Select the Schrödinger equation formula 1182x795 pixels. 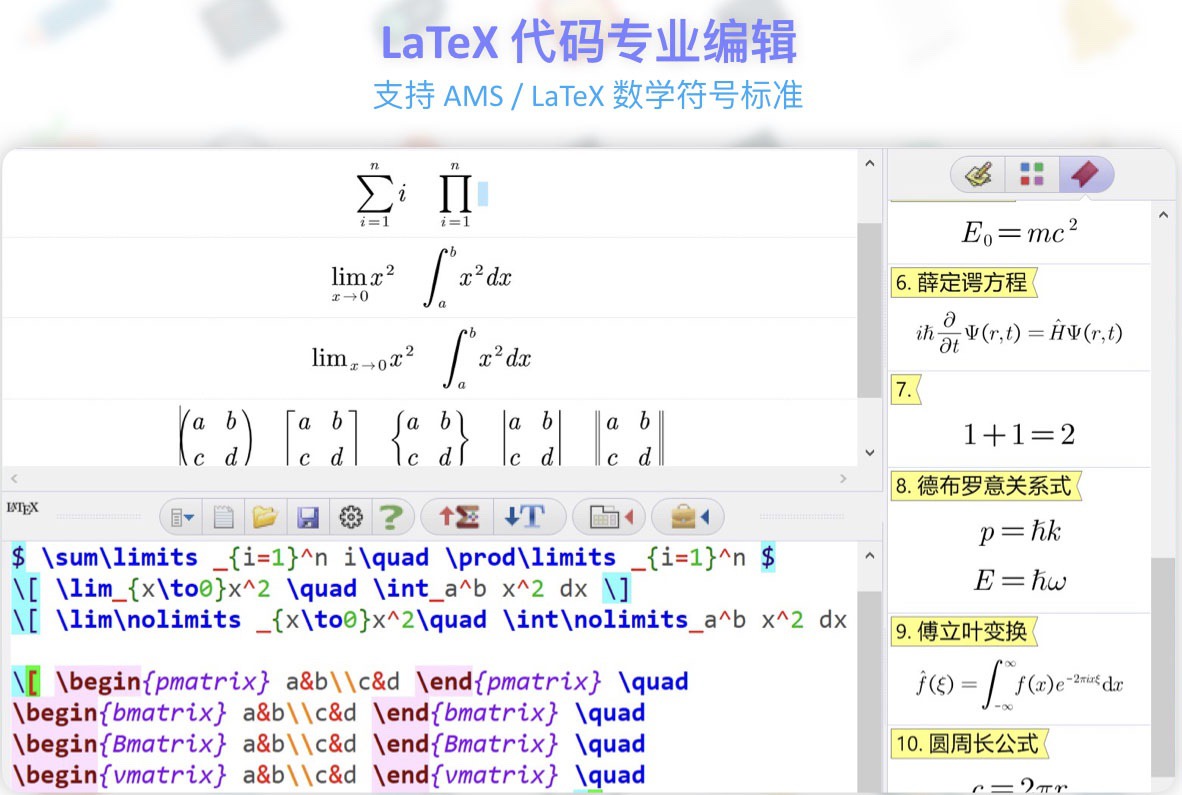[x=1019, y=332]
